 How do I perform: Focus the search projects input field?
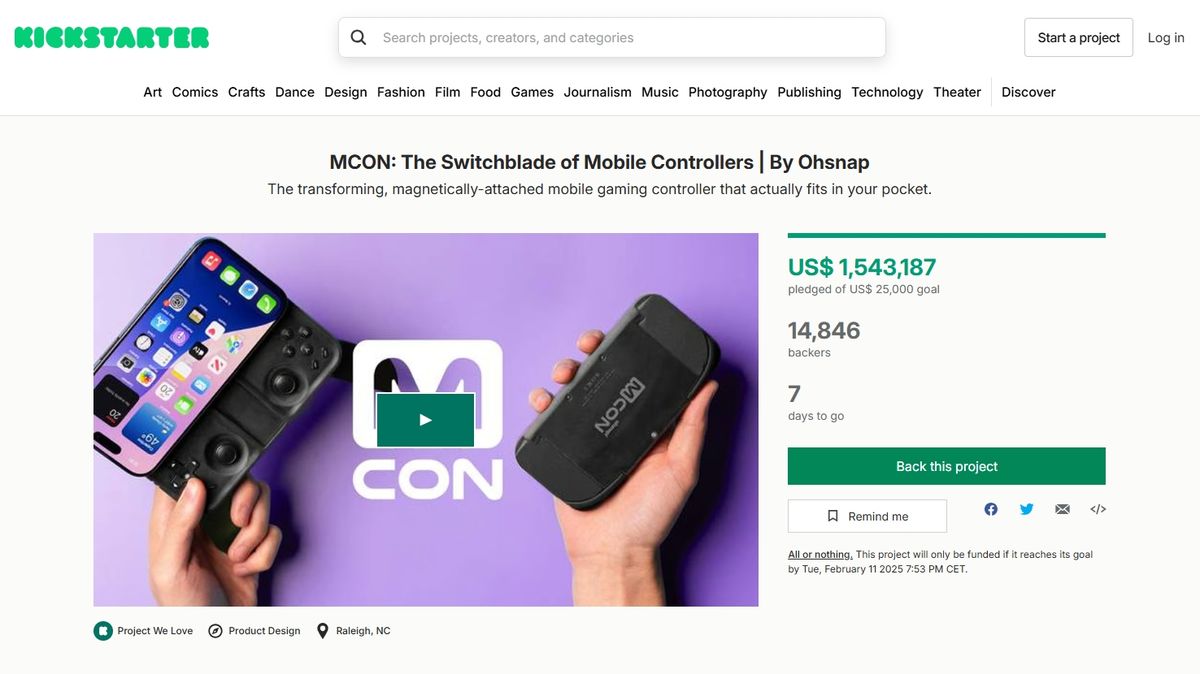pyautogui.click(x=612, y=38)
